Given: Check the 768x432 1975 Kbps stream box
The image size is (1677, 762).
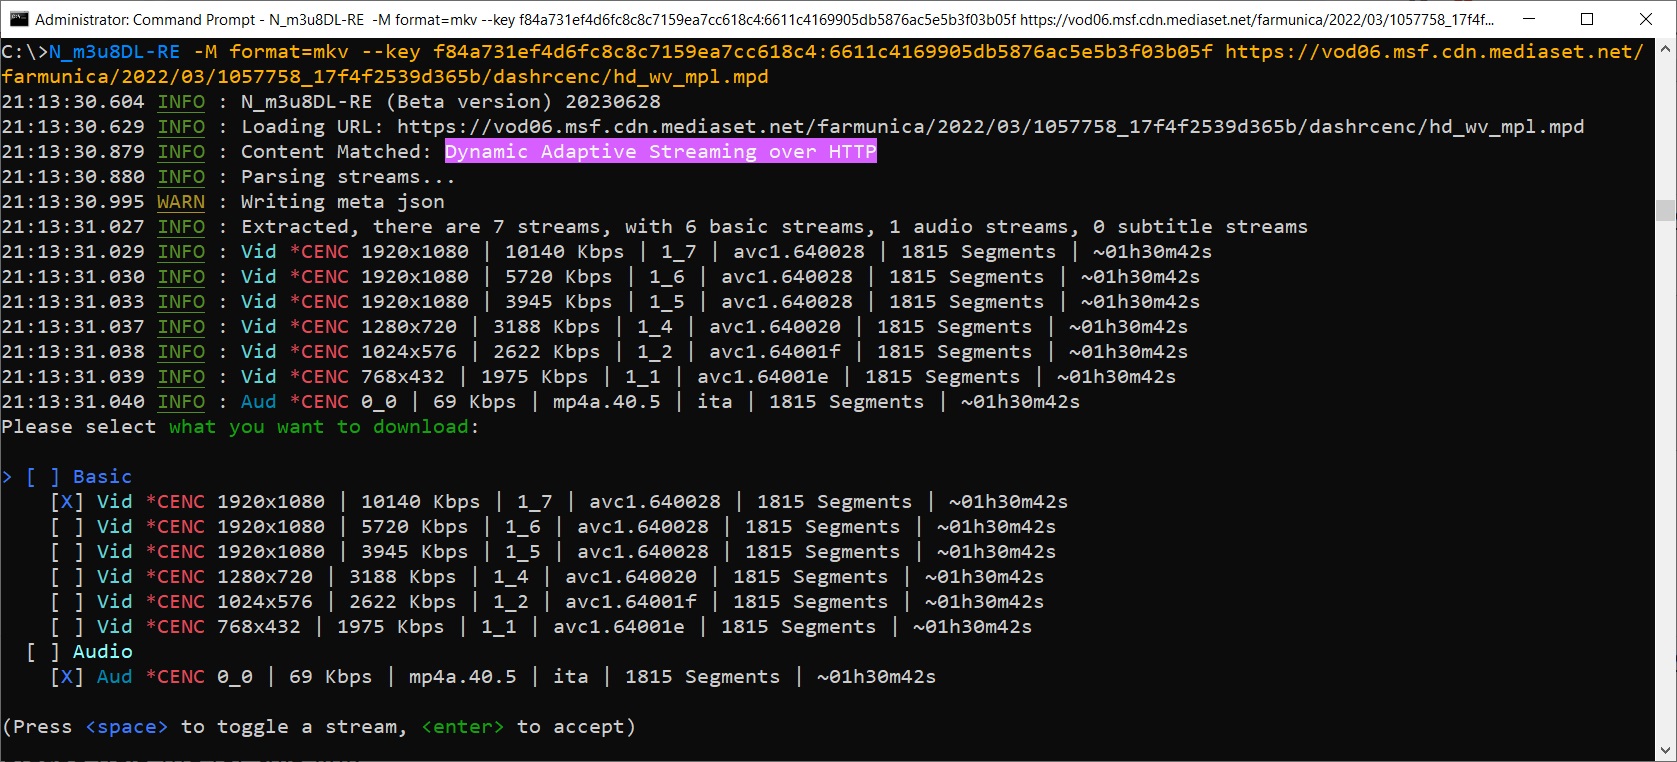Looking at the screenshot, I should click(x=67, y=627).
